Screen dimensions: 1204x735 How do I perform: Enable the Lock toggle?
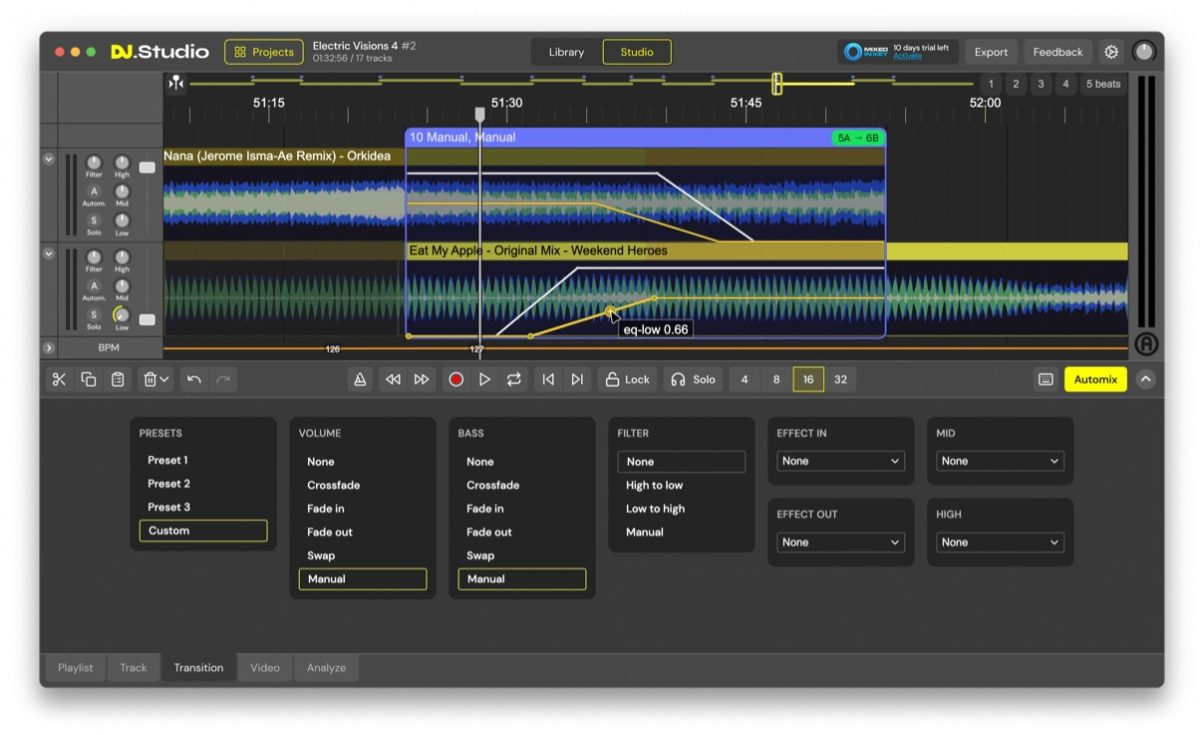[x=628, y=379]
